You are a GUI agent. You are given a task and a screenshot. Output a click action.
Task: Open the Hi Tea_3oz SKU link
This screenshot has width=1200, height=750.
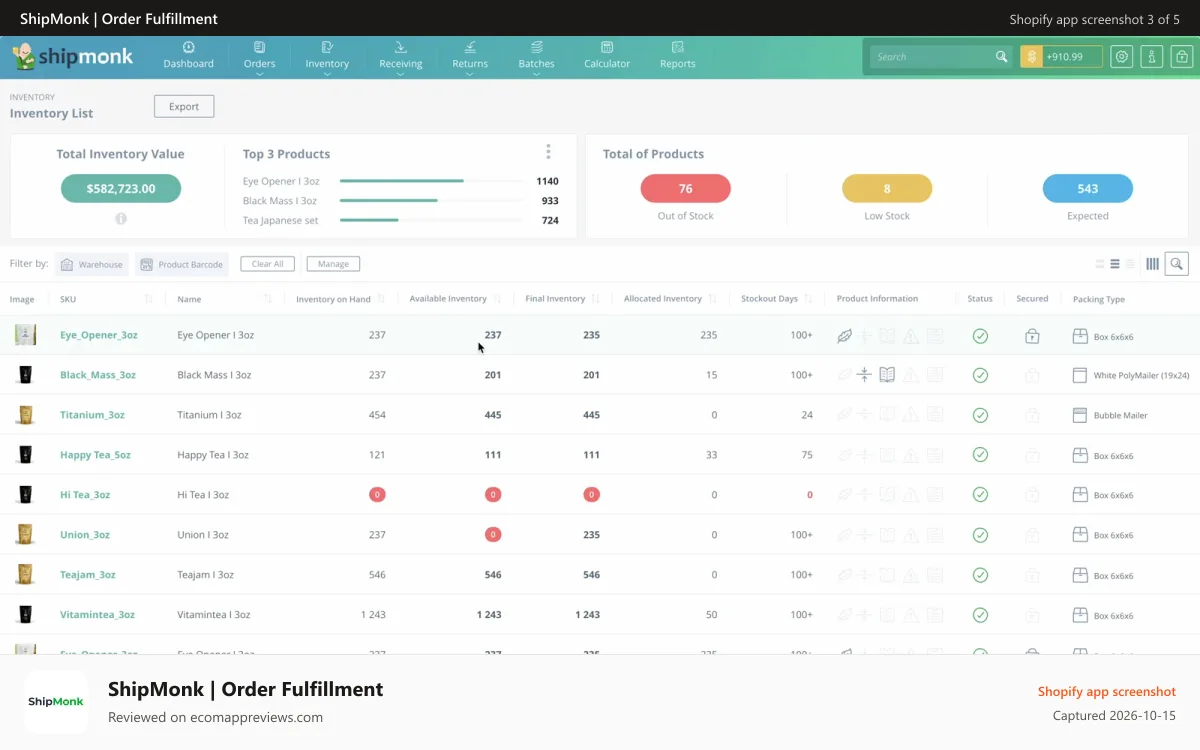pos(85,495)
